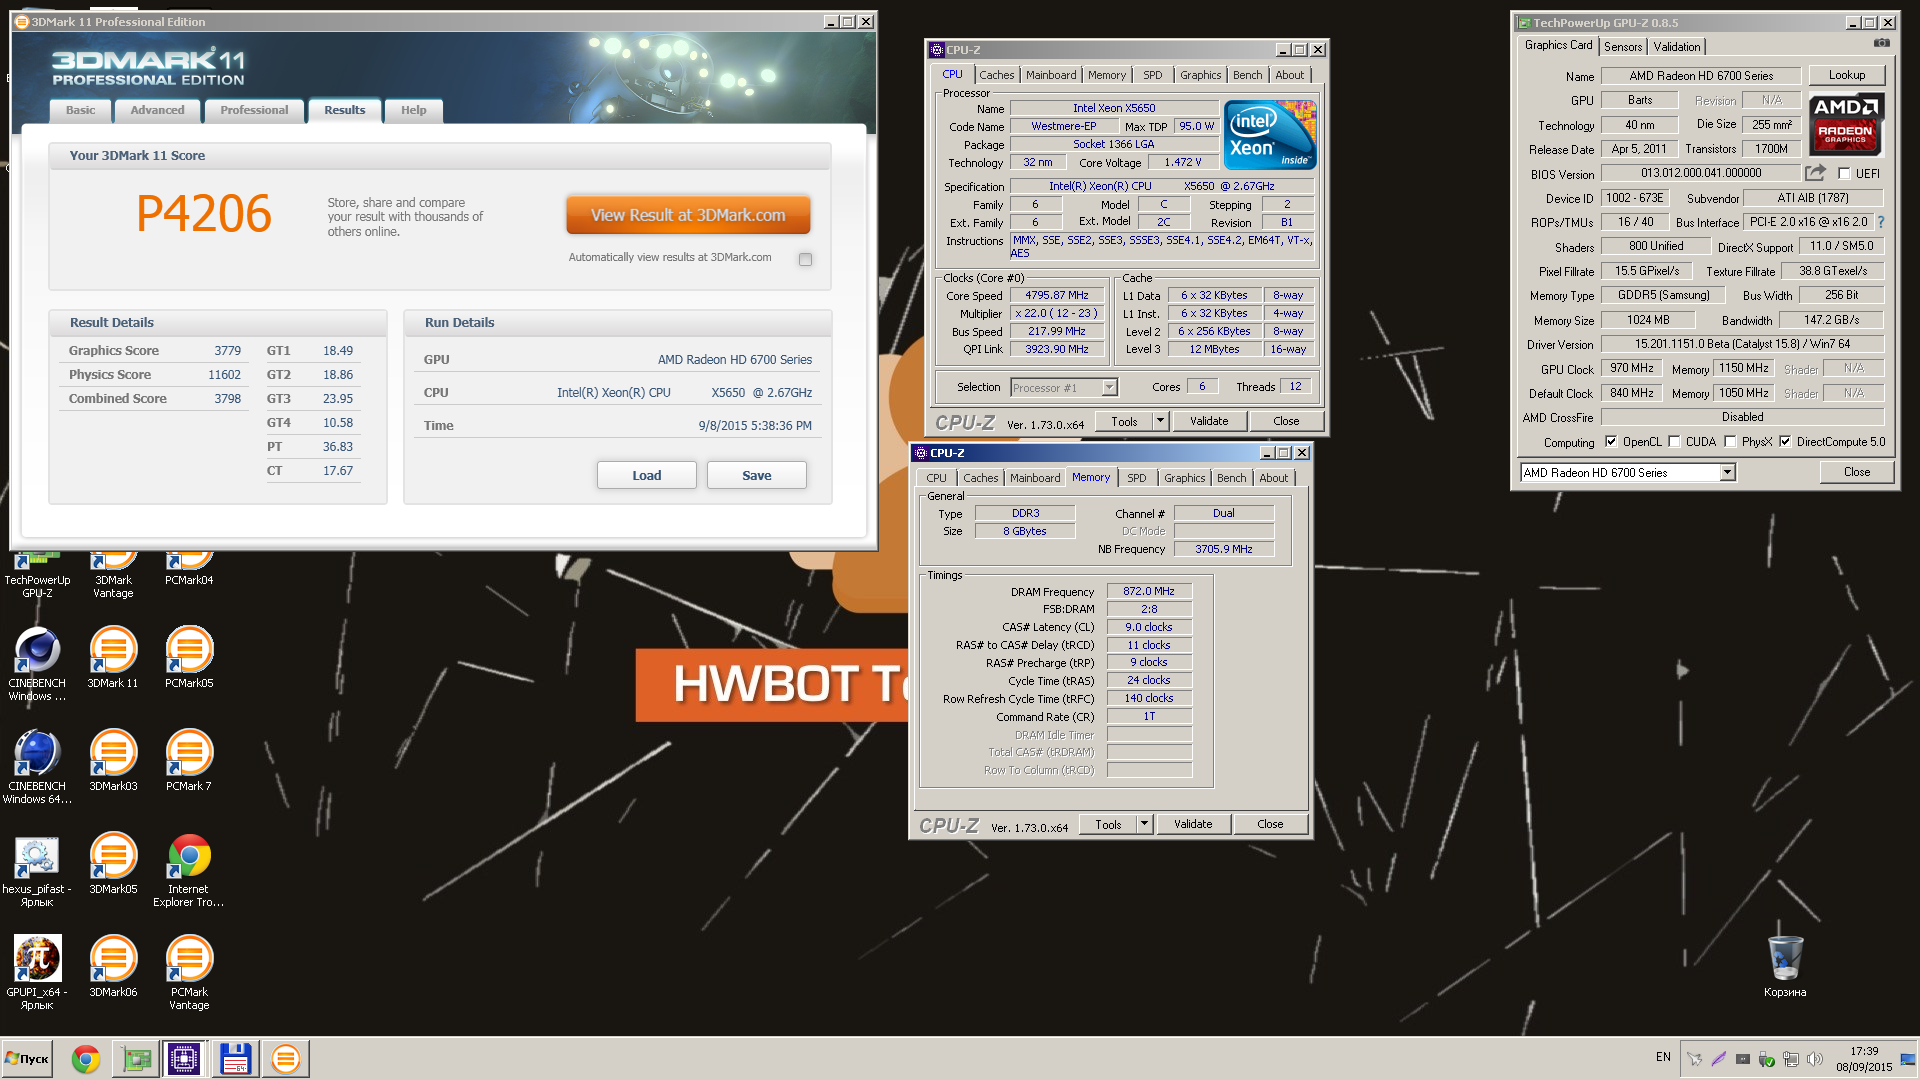Open the Корзина recycle bin icon
The width and height of the screenshot is (1920, 1080).
pos(1785,965)
